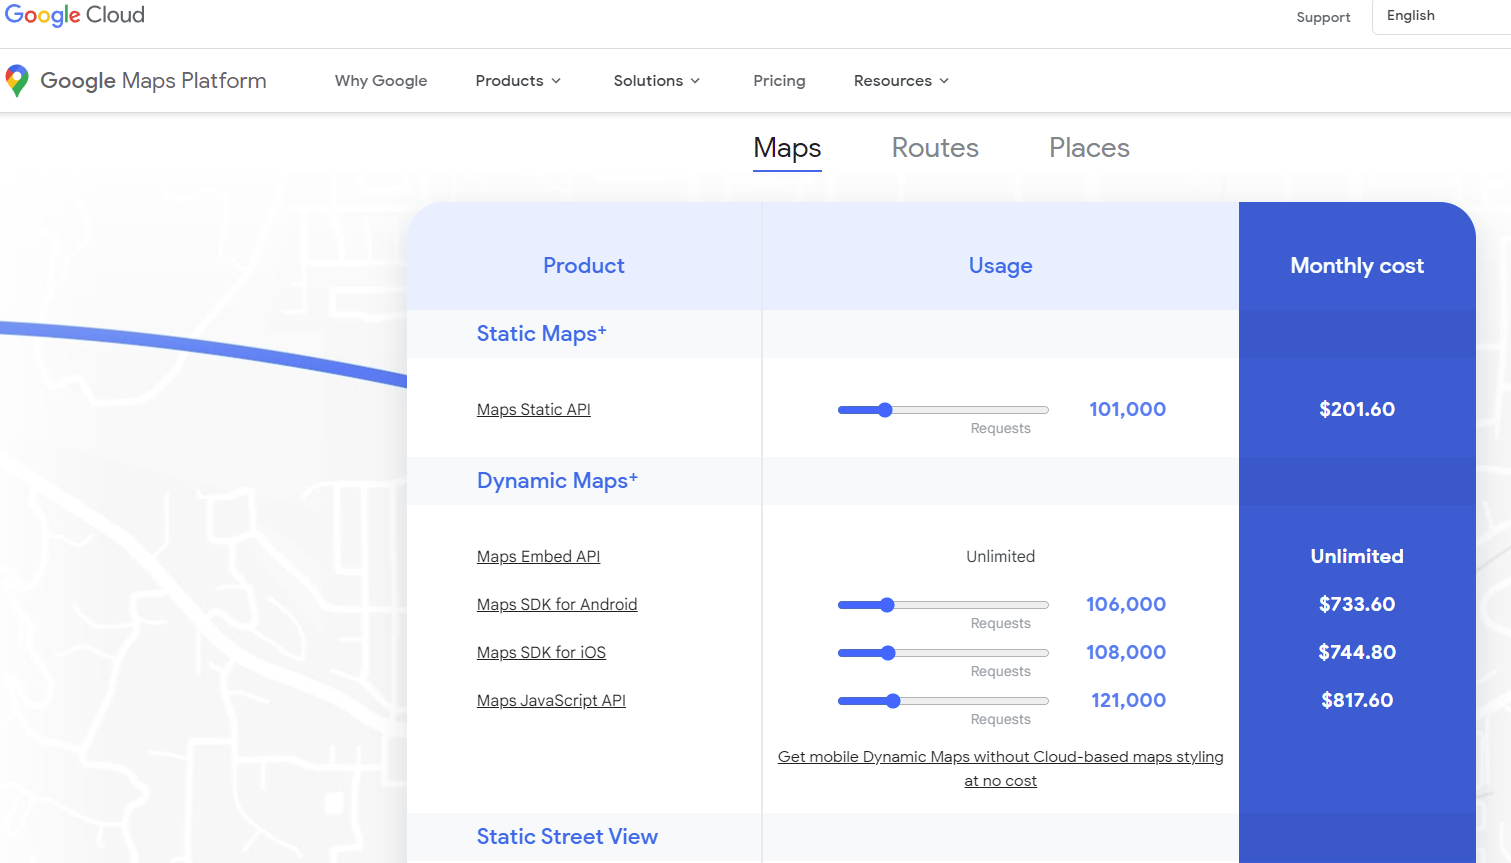Switch to the Places tab
Screen dimensions: 1511x863
click(x=1089, y=148)
